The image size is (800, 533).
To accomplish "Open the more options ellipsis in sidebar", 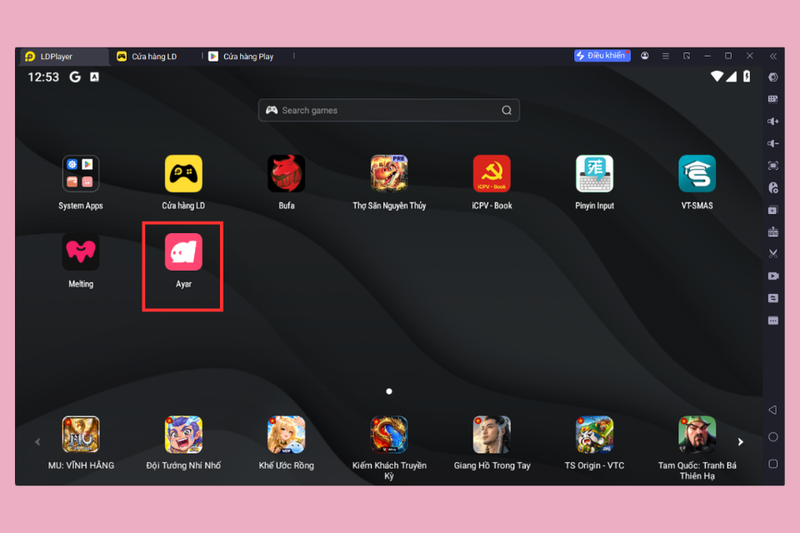I will pos(773,321).
